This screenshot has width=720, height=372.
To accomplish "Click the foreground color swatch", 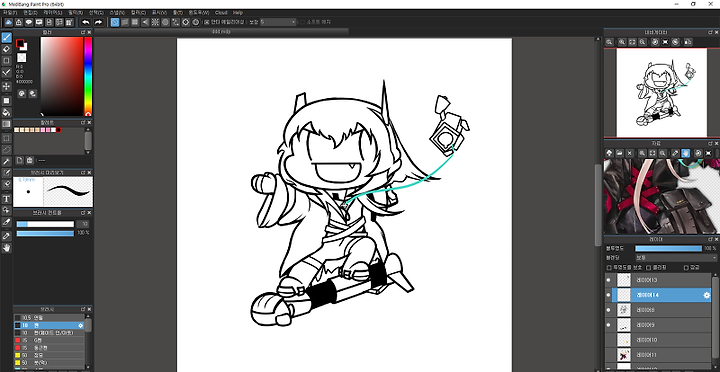I will (x=20, y=43).
